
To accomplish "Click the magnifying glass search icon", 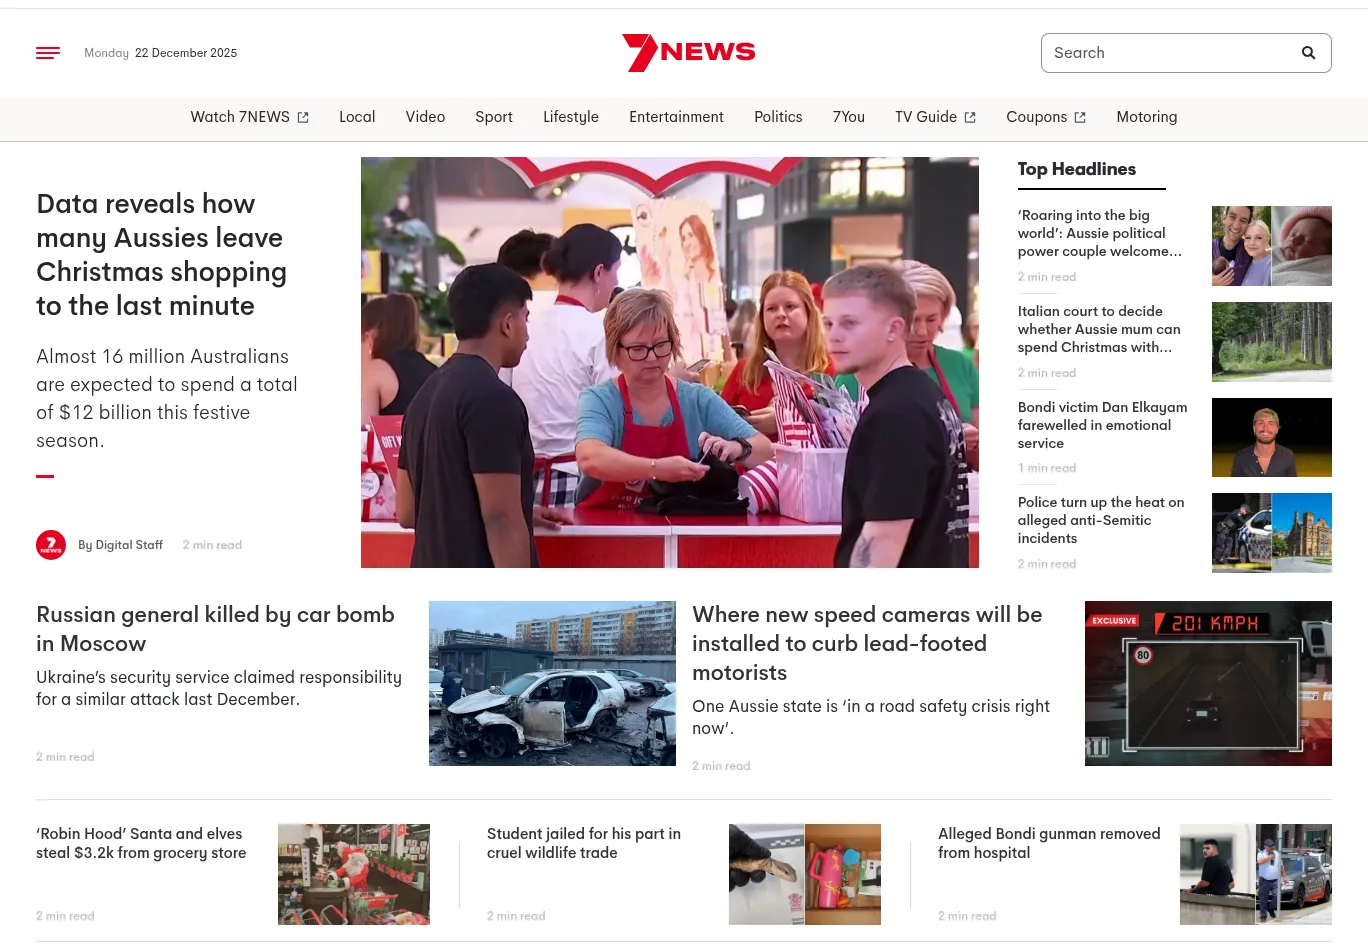I will (x=1308, y=53).
